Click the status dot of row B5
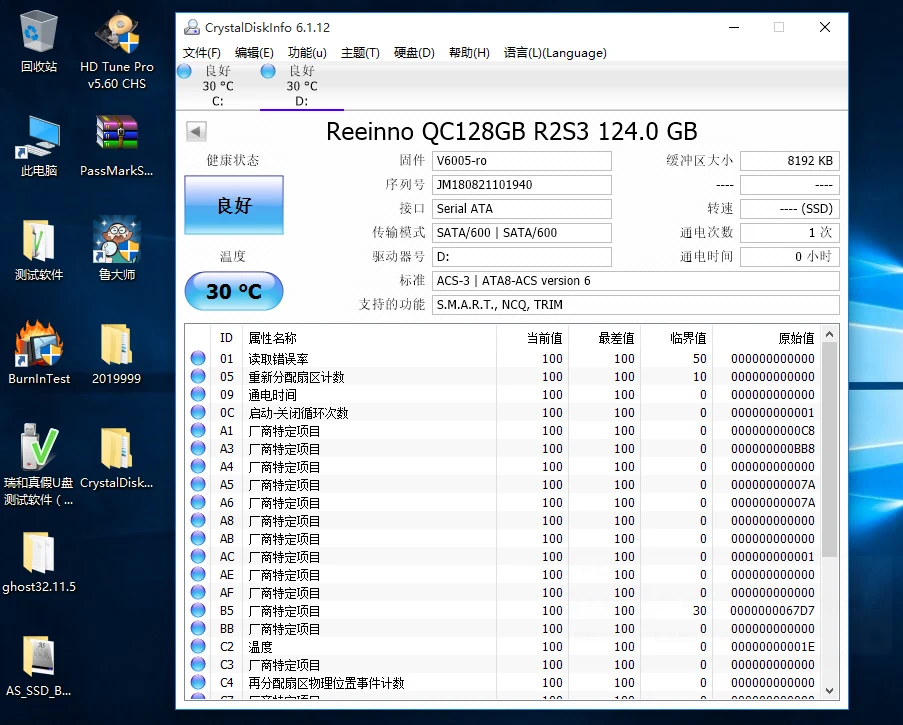The width and height of the screenshot is (903, 725). pos(198,610)
